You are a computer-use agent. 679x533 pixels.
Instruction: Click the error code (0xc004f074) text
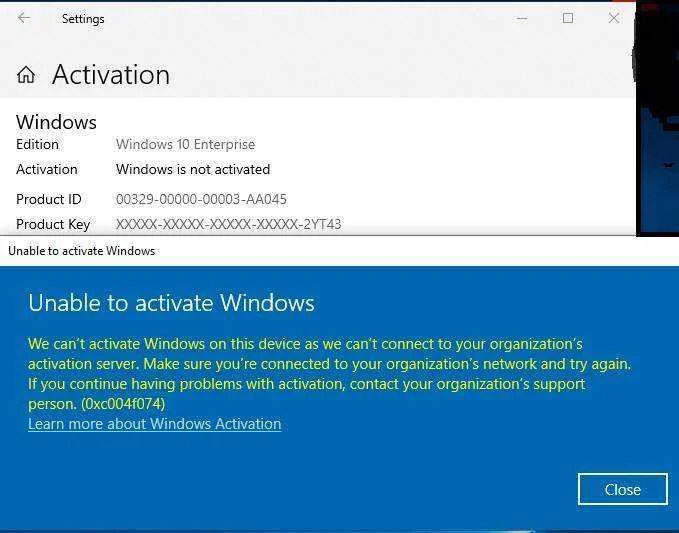tap(123, 404)
